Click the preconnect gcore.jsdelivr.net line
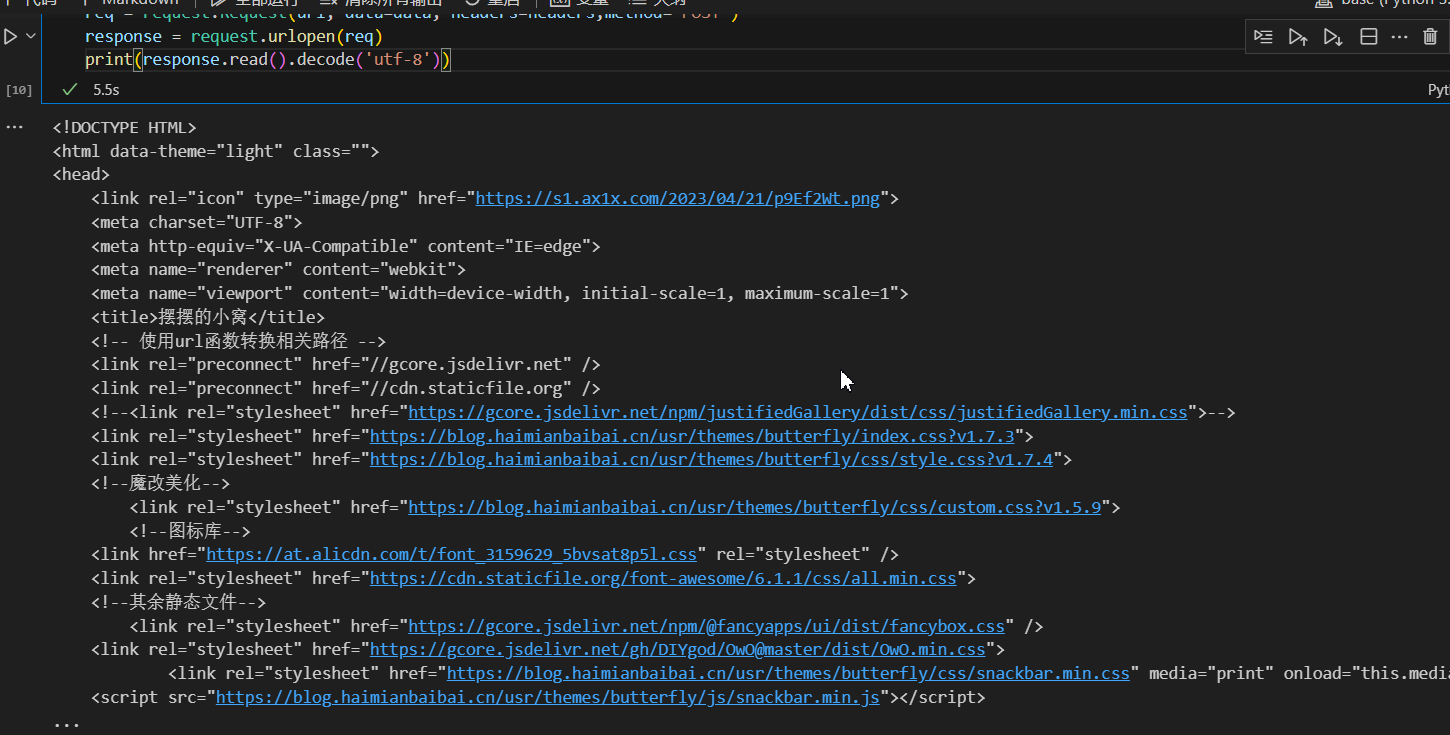 (x=345, y=365)
